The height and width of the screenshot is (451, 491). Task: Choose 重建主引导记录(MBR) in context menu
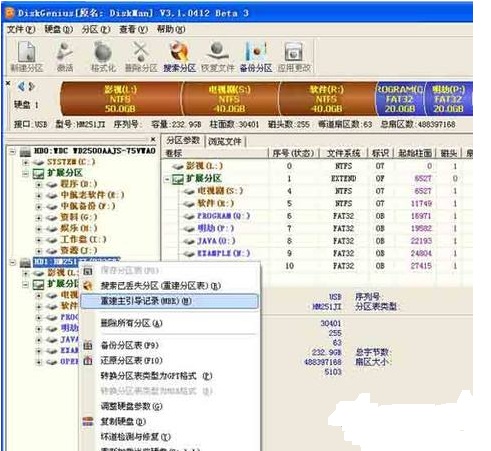[x=170, y=301]
